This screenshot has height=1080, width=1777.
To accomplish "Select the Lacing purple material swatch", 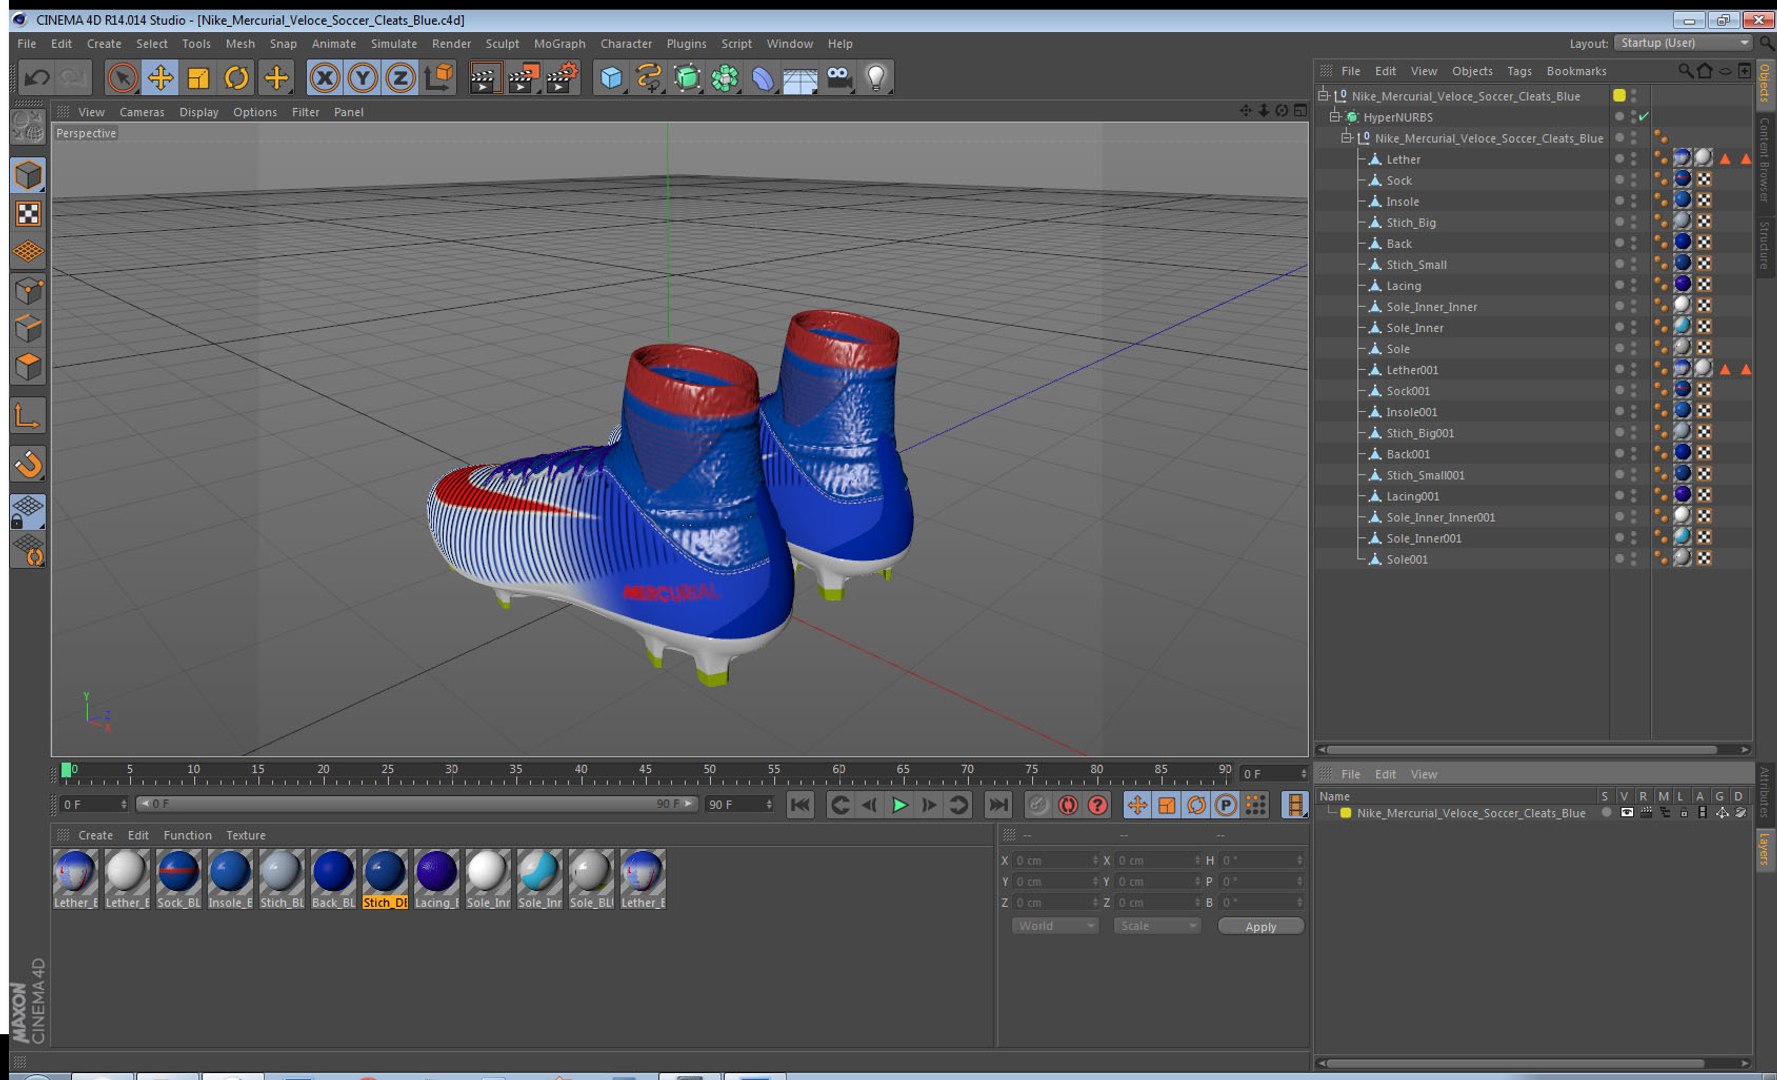I will click(x=436, y=878).
